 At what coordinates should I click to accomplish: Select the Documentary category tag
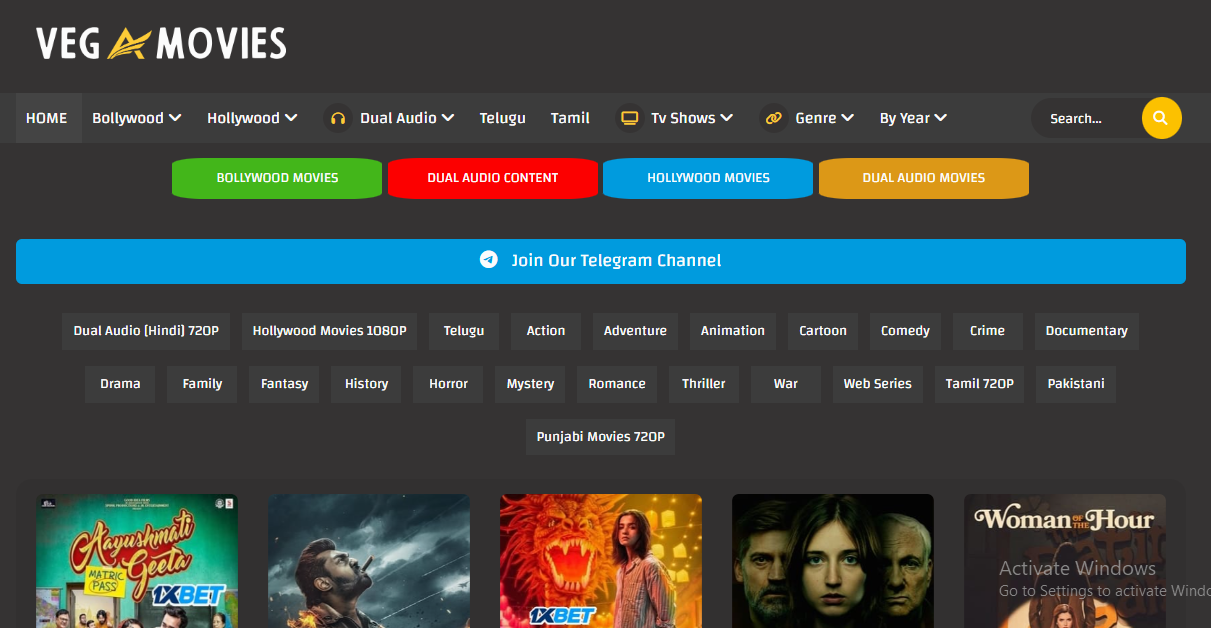[x=1086, y=331]
